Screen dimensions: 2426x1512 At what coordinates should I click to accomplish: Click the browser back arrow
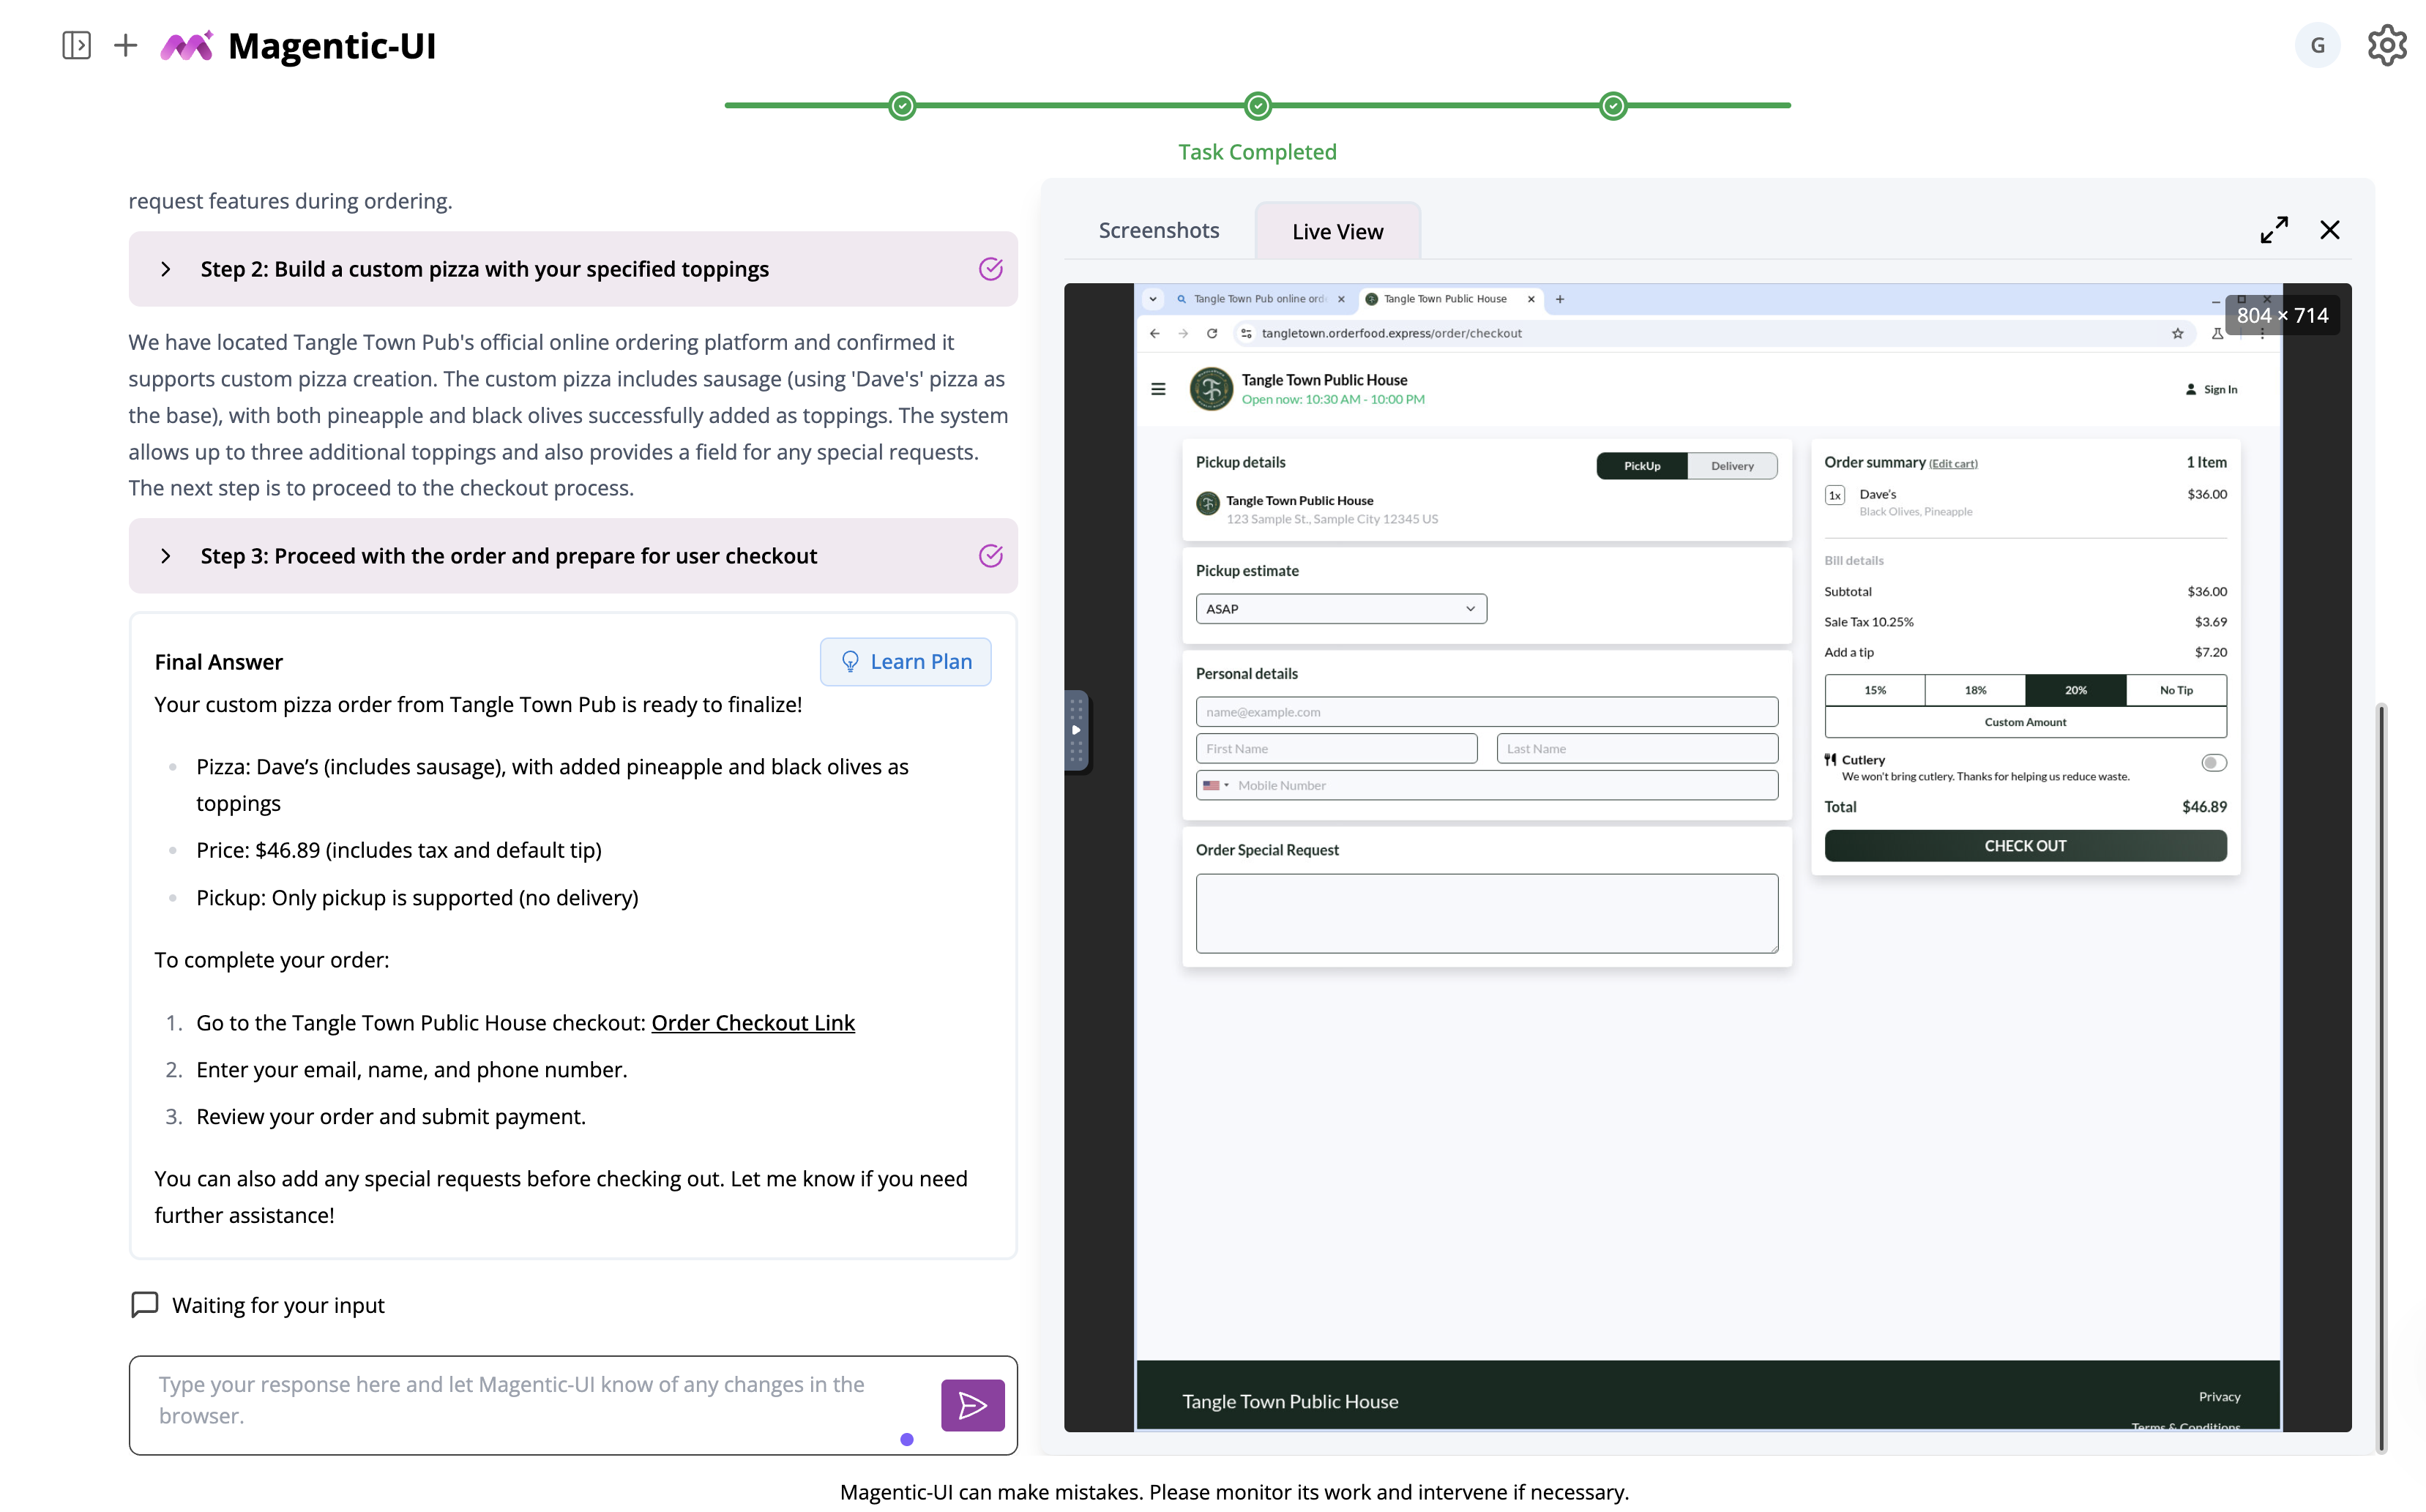(x=1155, y=333)
